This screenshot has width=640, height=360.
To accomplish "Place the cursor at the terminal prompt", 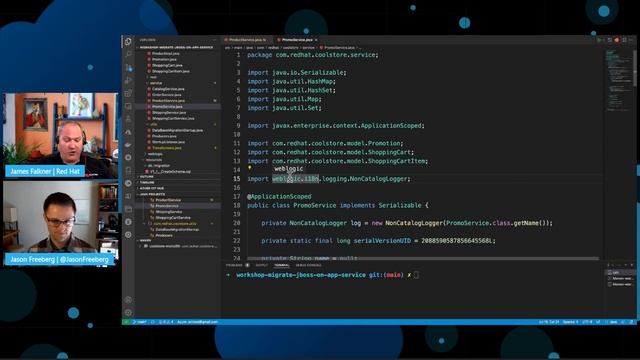I will click(x=416, y=275).
